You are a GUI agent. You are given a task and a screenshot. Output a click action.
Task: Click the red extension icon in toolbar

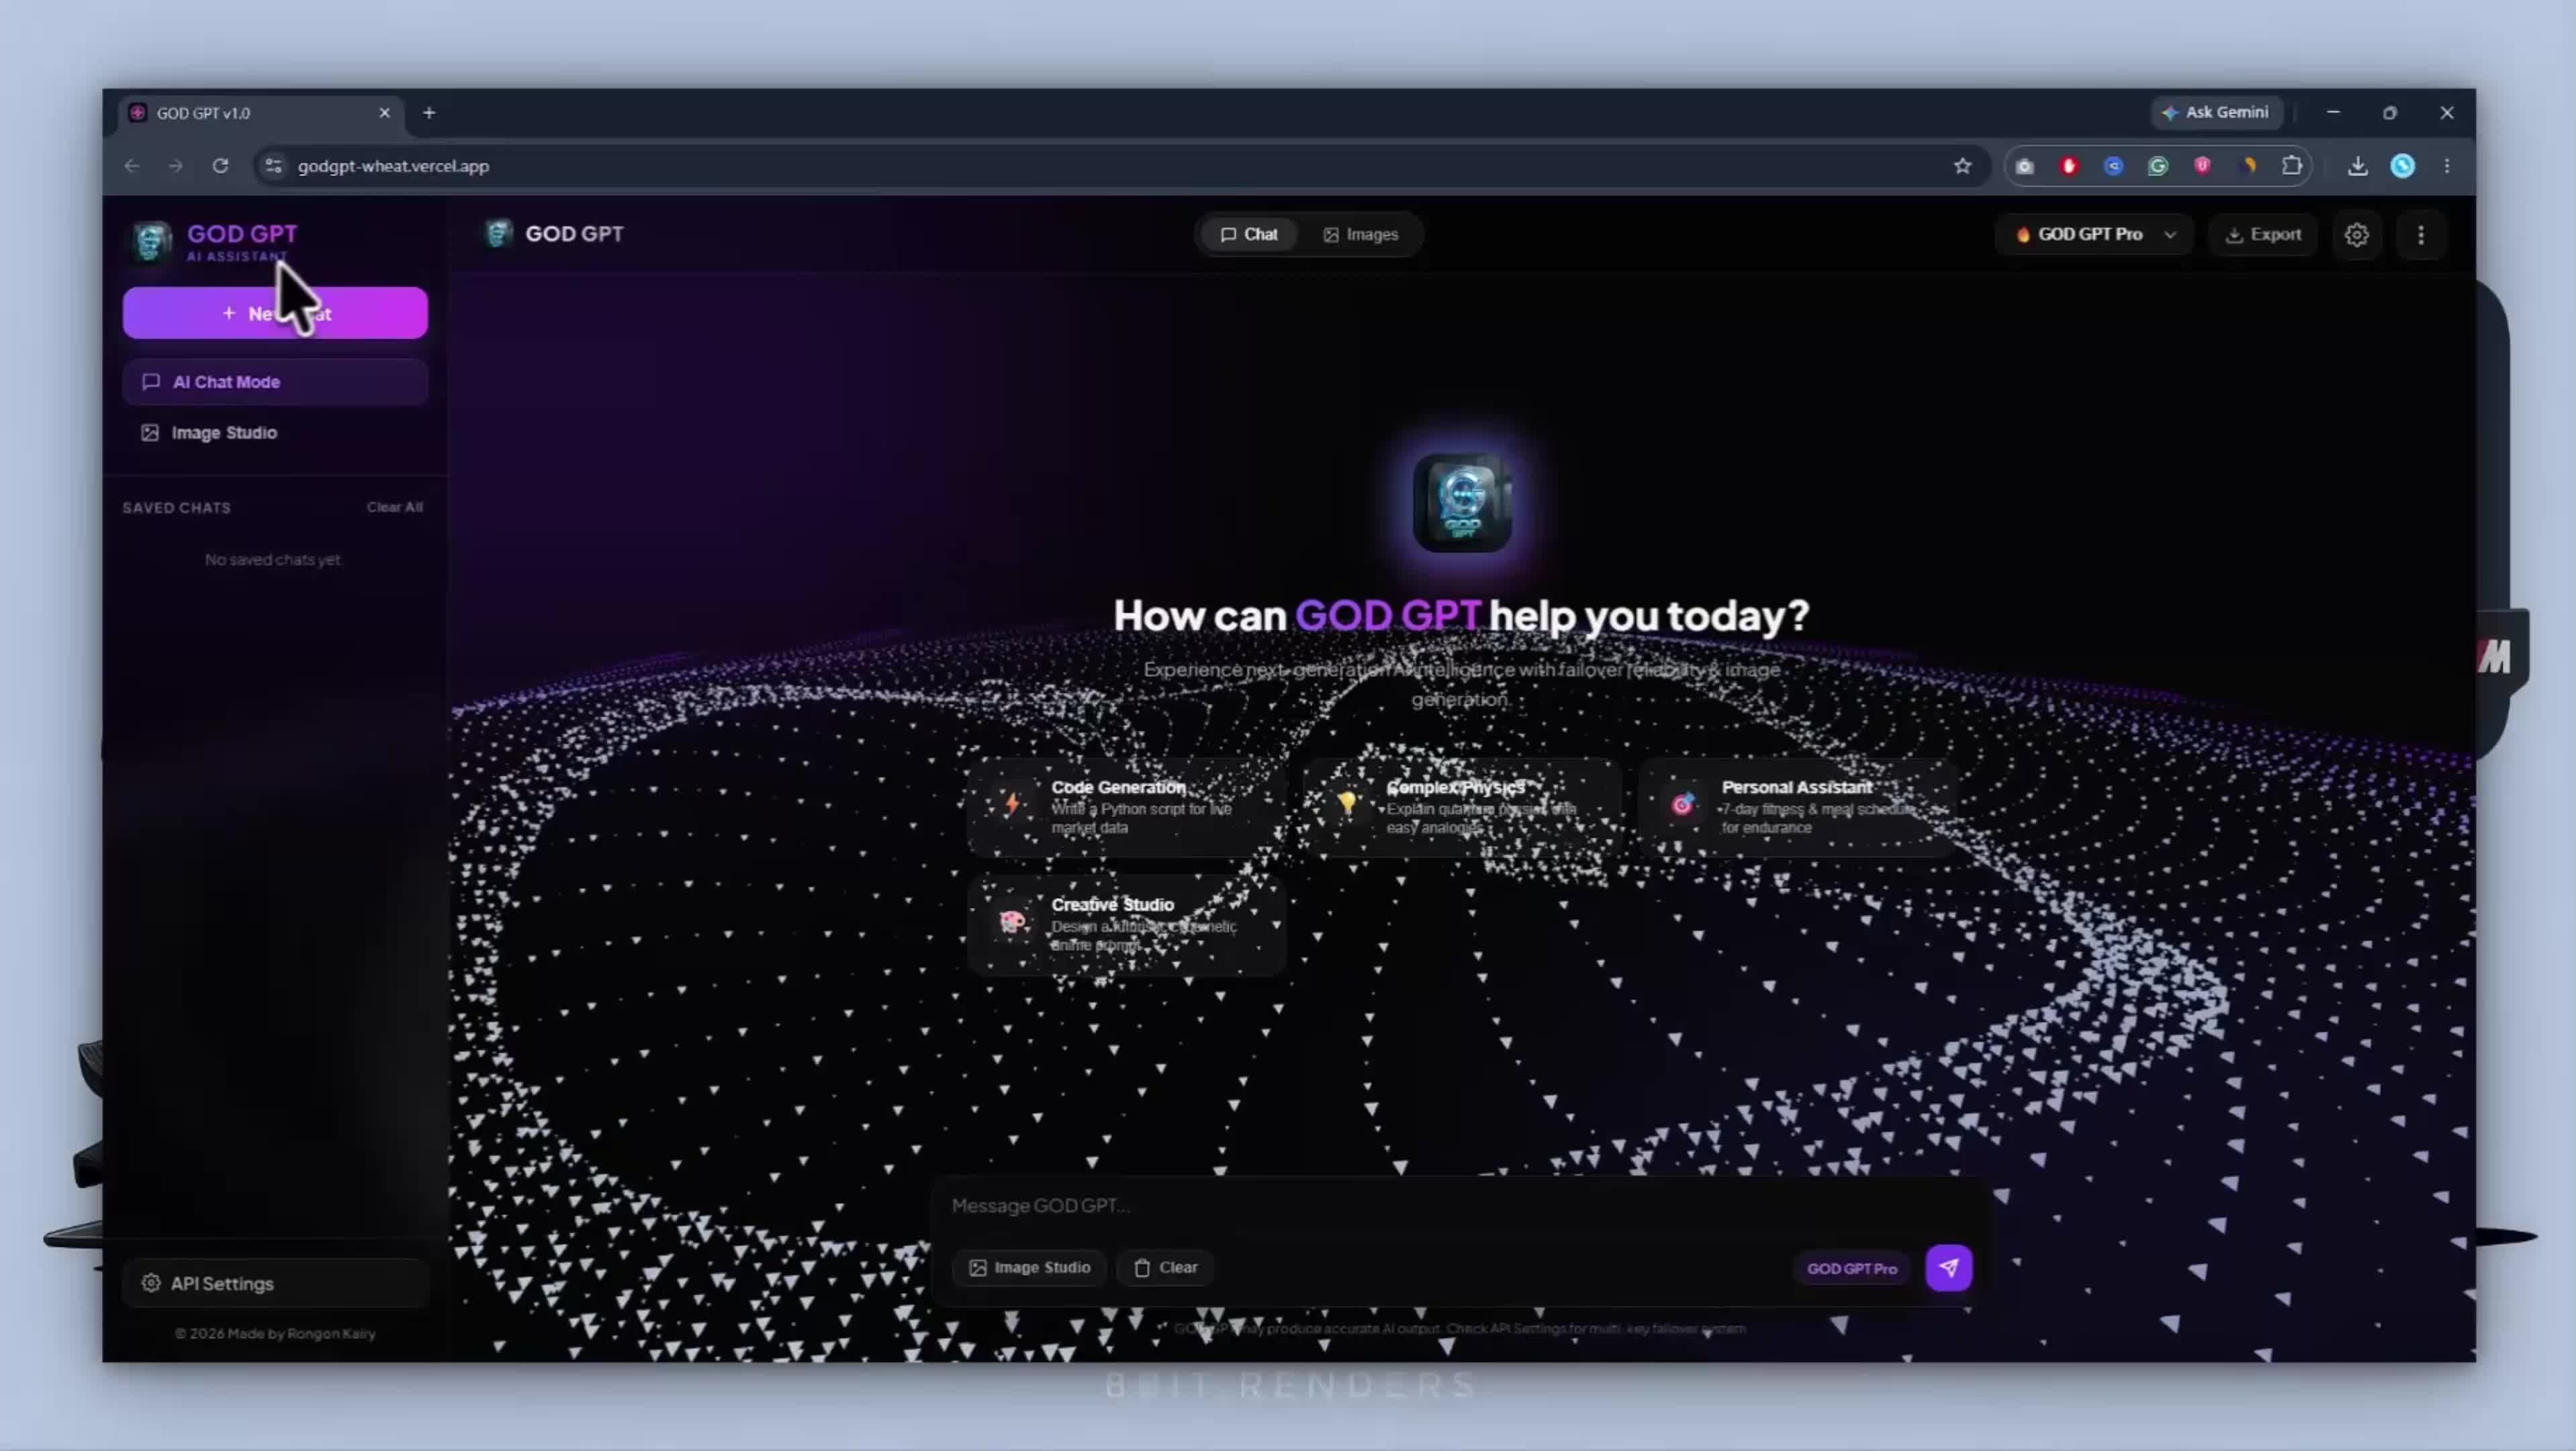pos(2069,166)
